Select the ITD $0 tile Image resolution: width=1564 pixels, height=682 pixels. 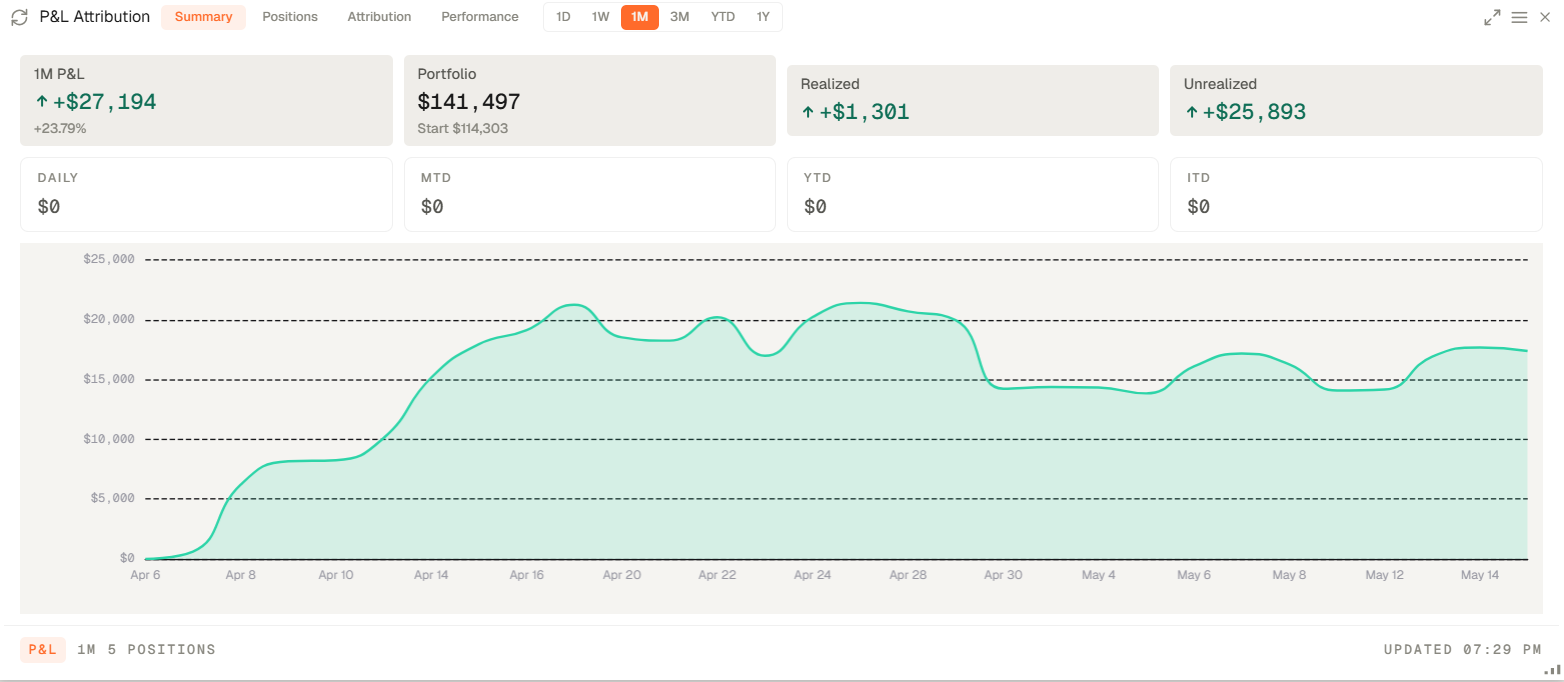[1357, 194]
